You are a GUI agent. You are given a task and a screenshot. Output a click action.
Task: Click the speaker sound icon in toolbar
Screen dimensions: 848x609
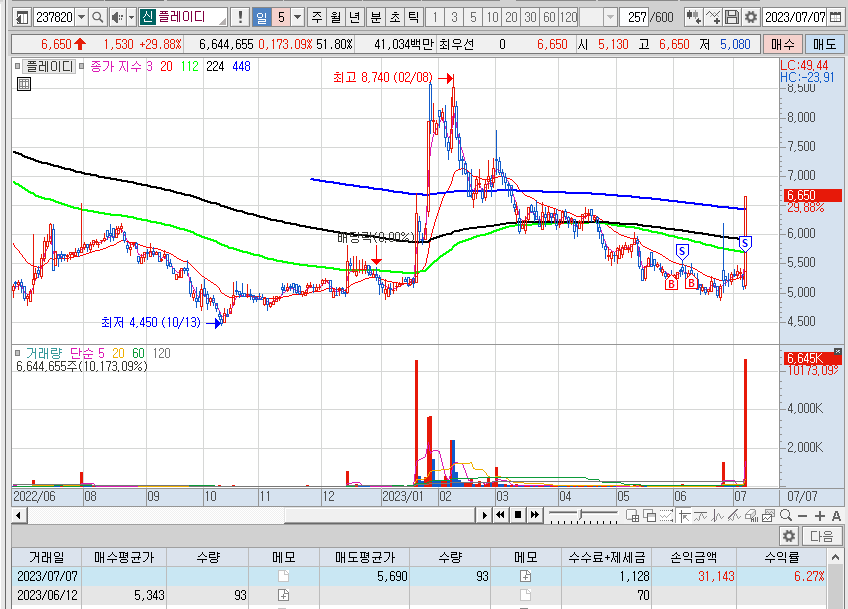117,17
